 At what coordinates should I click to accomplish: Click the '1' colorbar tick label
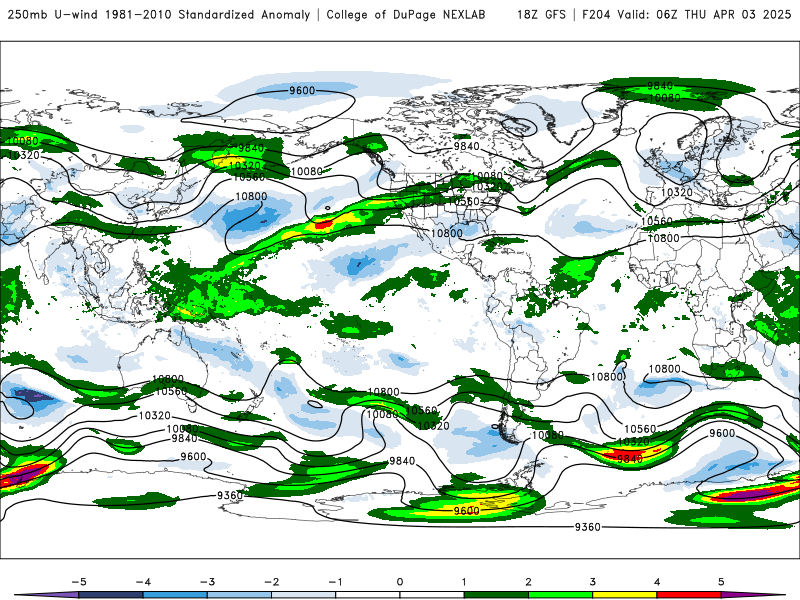tap(464, 582)
